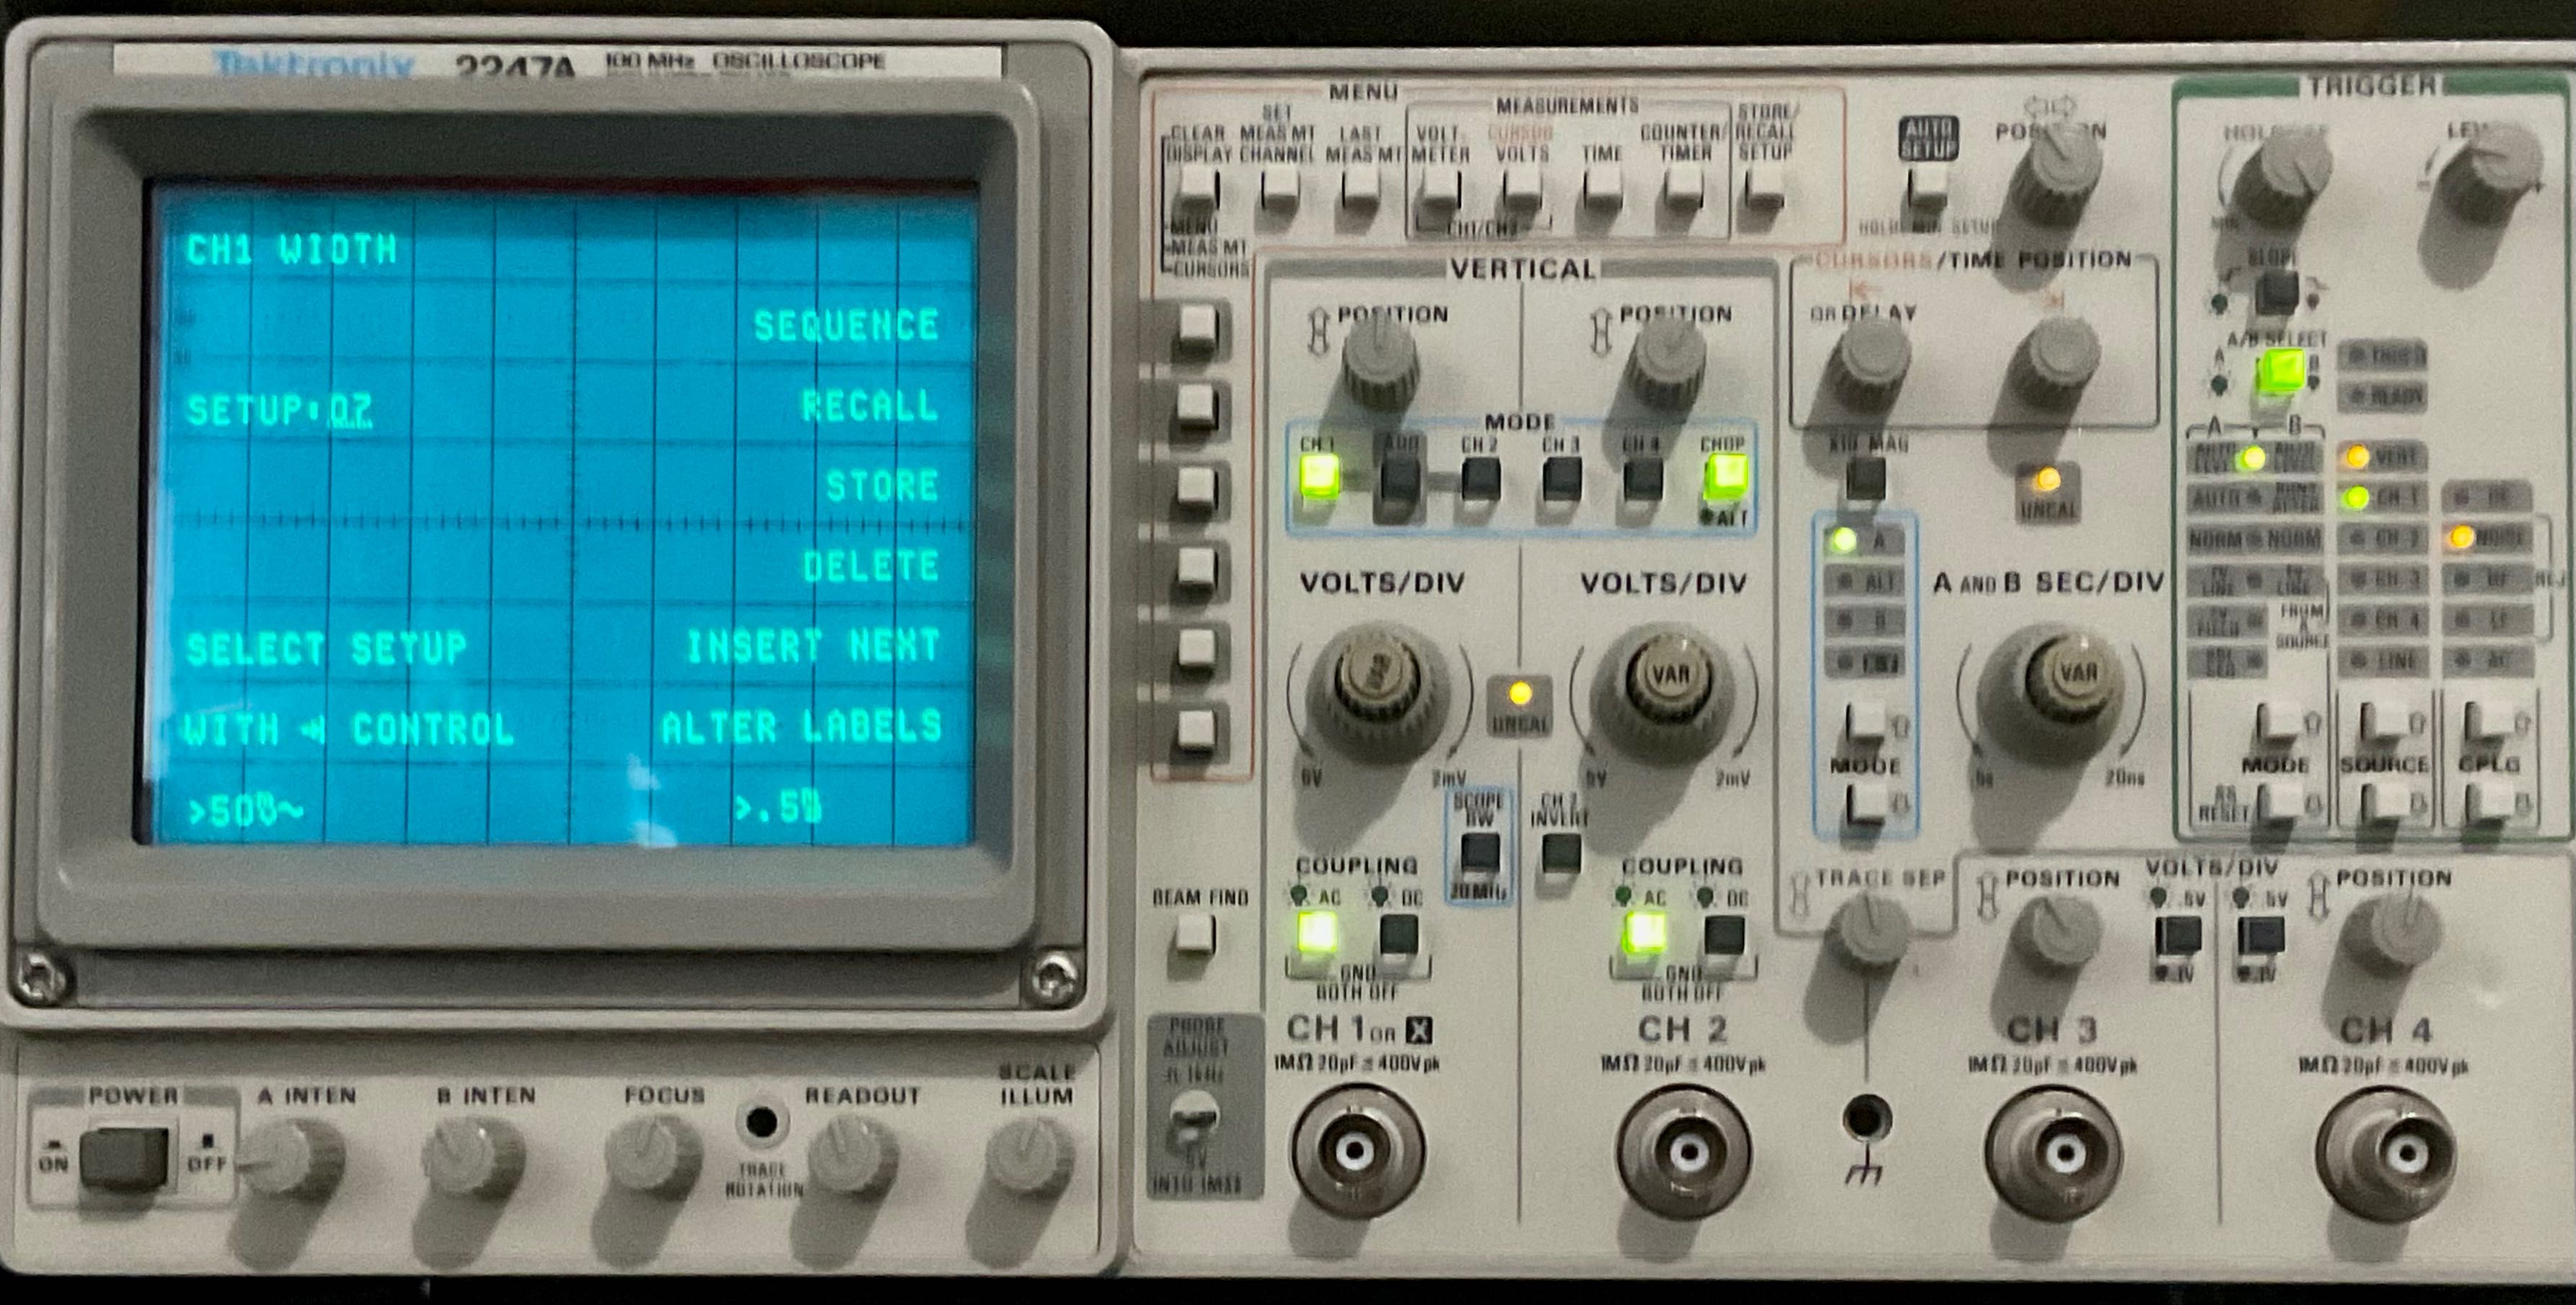This screenshot has width=2576, height=1305.
Task: Push the CH 2 DC coupling button
Action: tap(1725, 935)
